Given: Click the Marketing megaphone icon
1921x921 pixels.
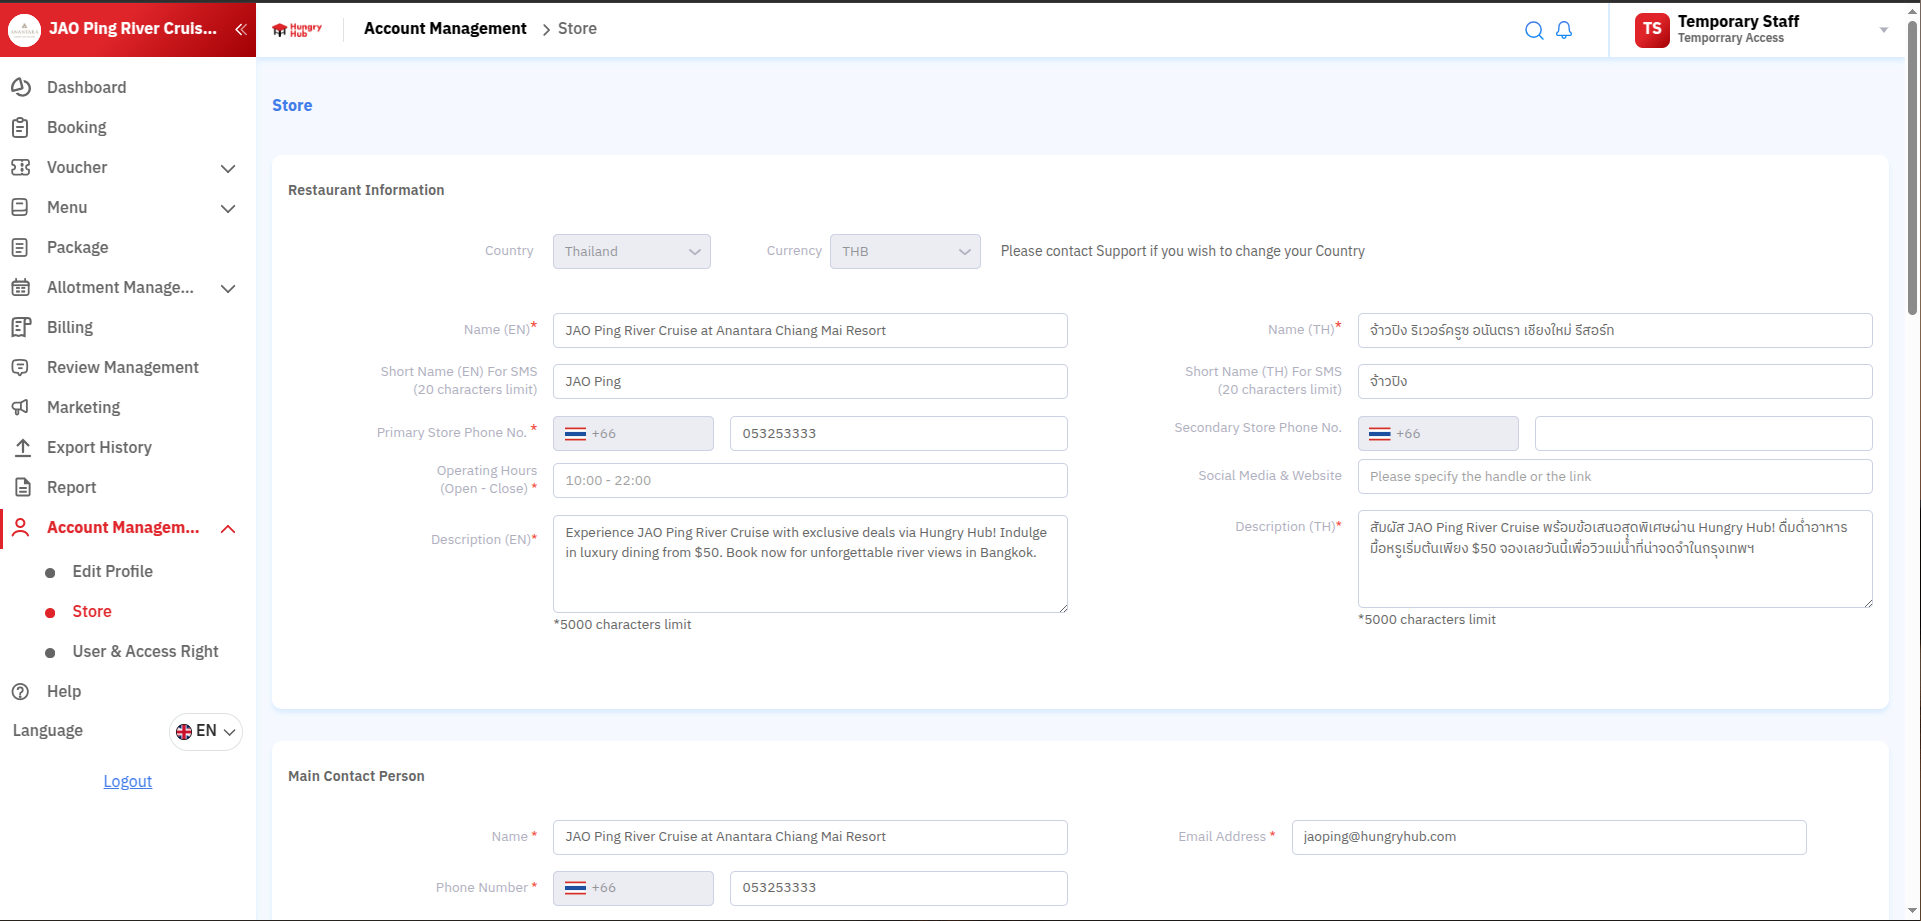Looking at the screenshot, I should point(21,407).
